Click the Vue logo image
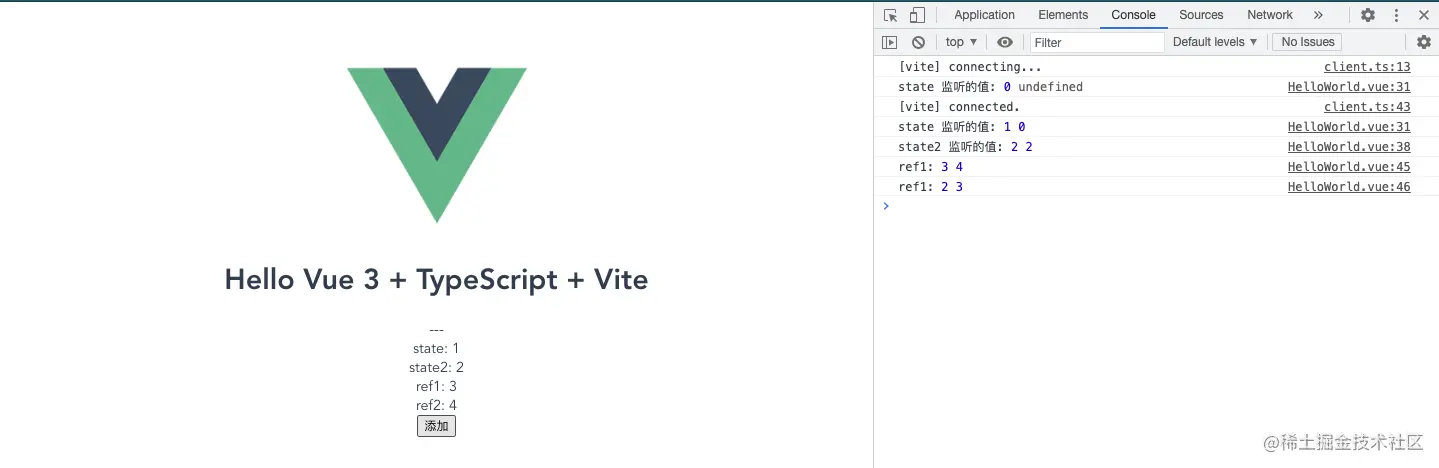Image resolution: width=1439 pixels, height=468 pixels. point(437,145)
